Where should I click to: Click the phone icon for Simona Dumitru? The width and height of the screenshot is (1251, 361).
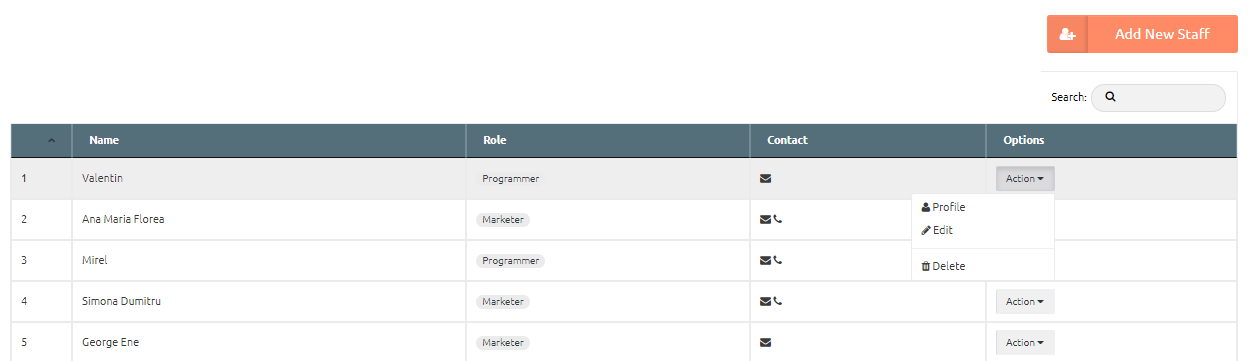[778, 301]
